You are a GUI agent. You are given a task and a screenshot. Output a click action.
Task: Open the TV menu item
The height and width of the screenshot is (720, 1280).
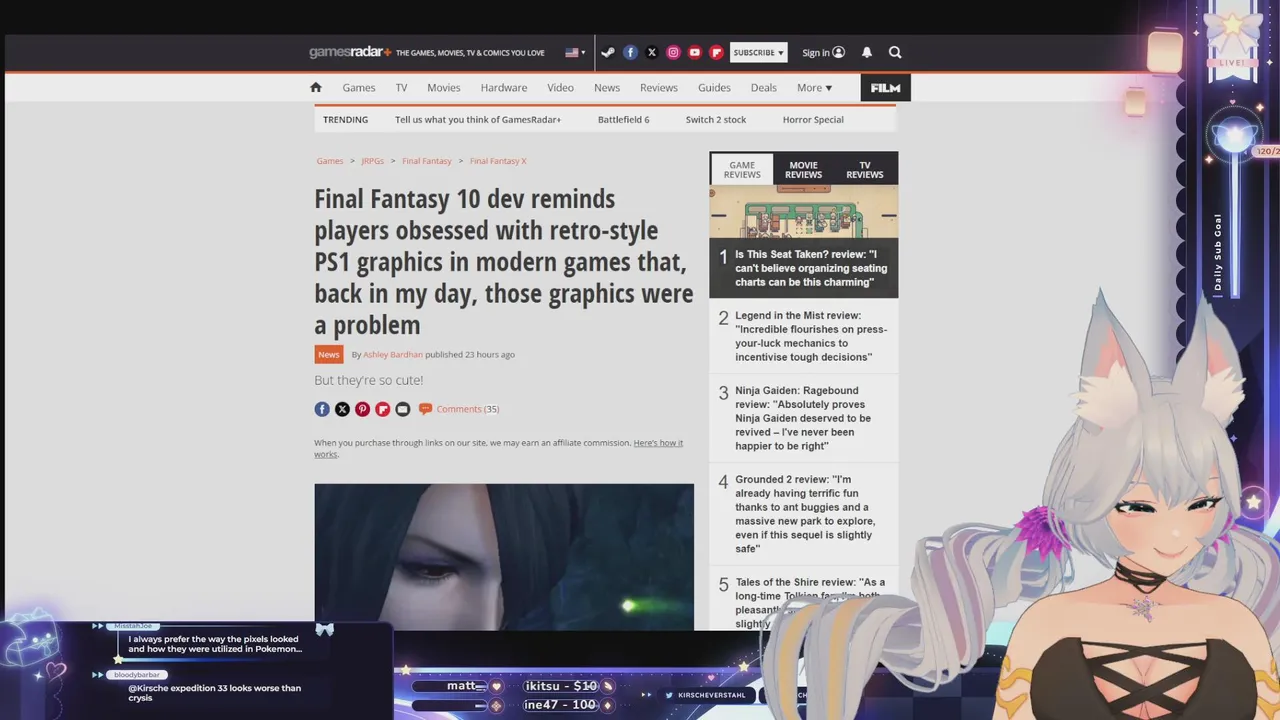pyautogui.click(x=401, y=87)
